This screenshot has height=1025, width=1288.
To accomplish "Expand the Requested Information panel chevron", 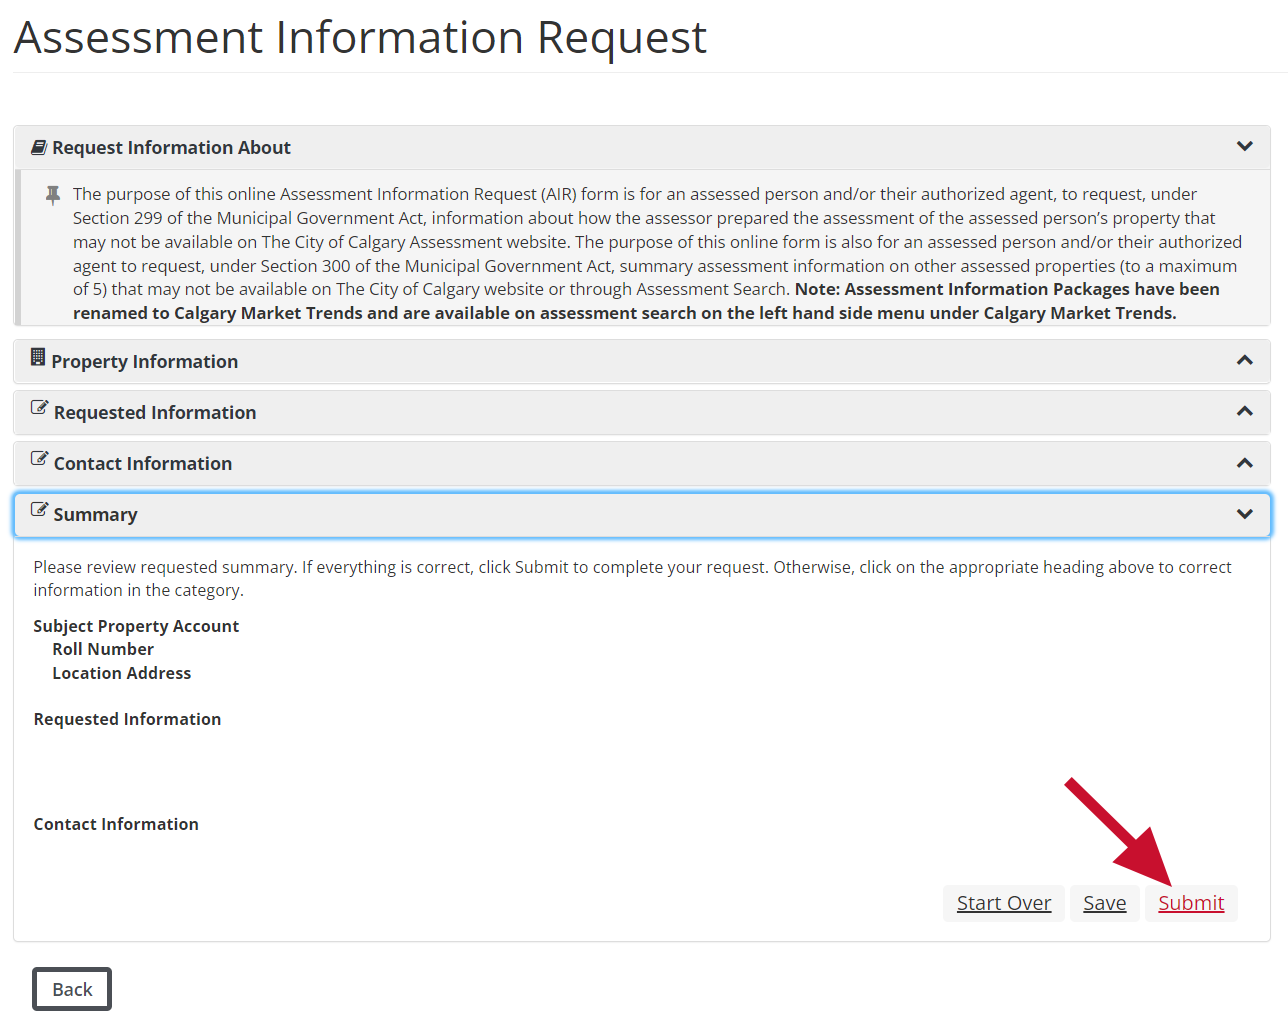I will [x=1245, y=411].
